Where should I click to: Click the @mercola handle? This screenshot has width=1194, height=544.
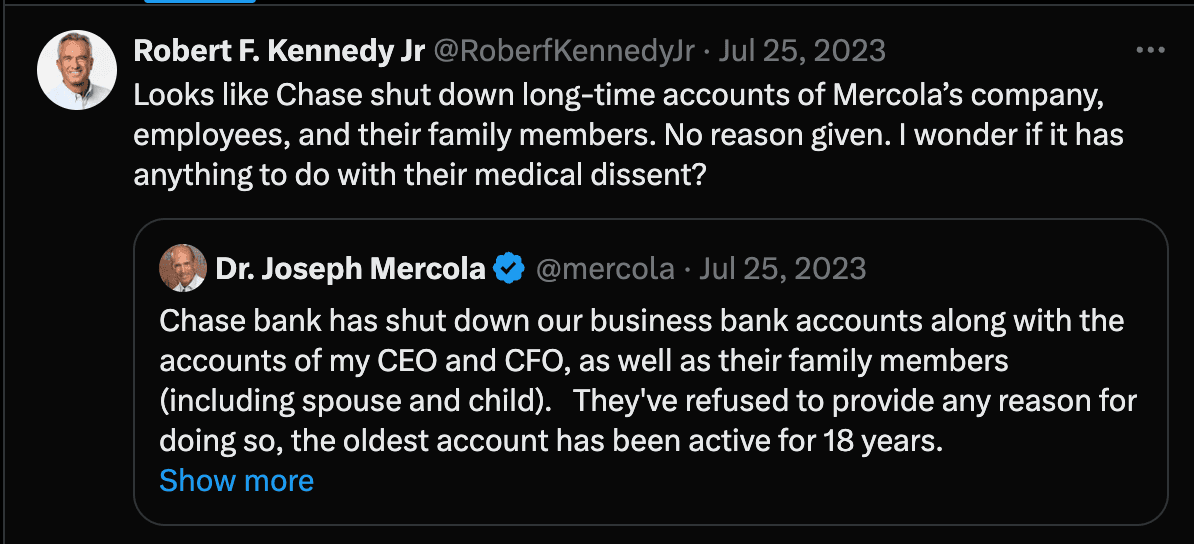604,269
